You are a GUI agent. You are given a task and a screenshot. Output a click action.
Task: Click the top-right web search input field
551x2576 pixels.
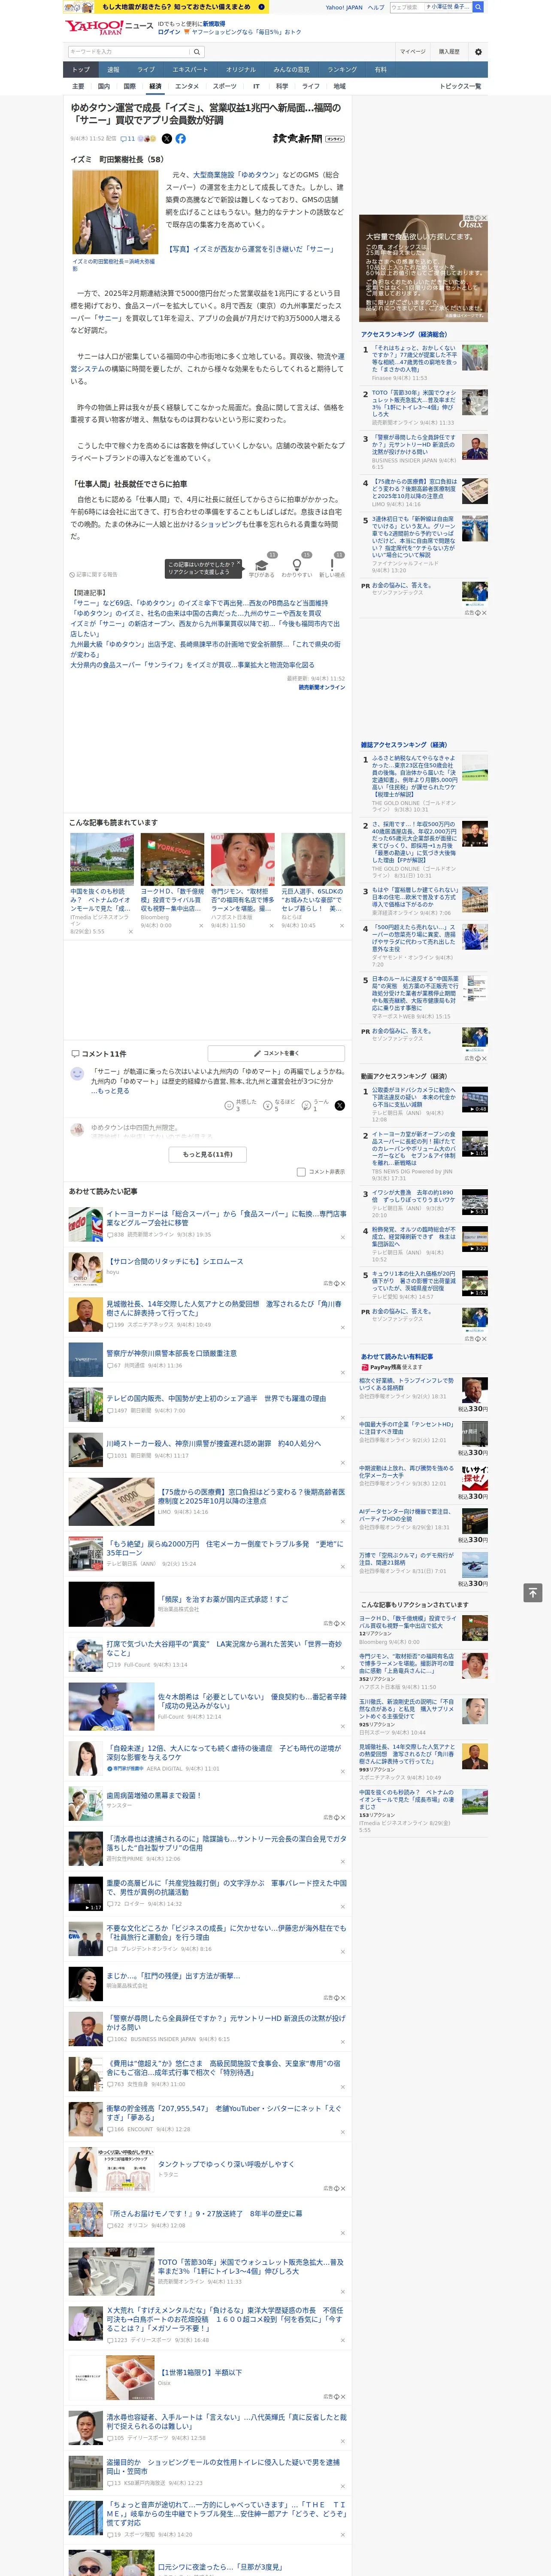pos(431,7)
